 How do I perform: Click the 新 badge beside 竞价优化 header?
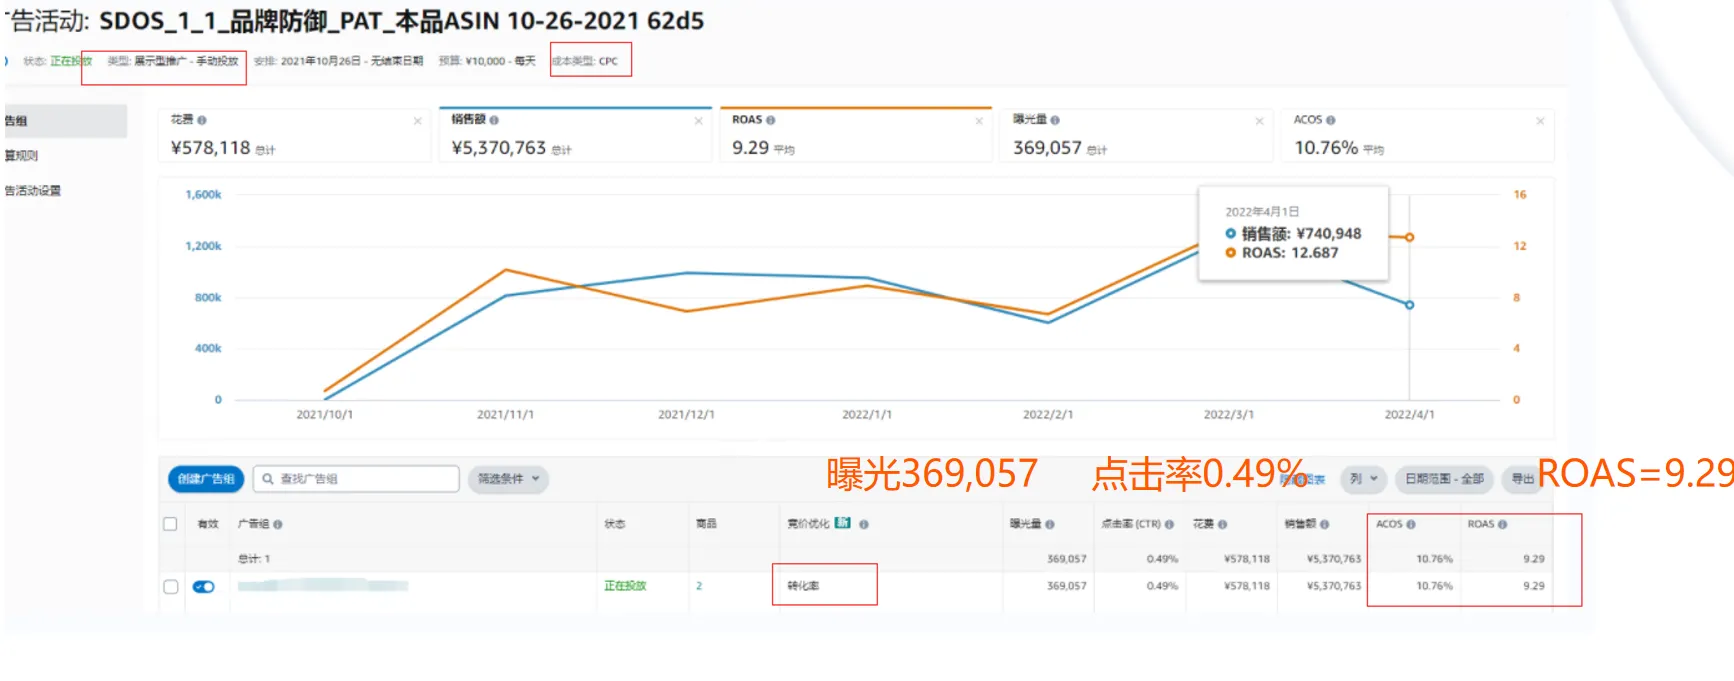(x=843, y=523)
